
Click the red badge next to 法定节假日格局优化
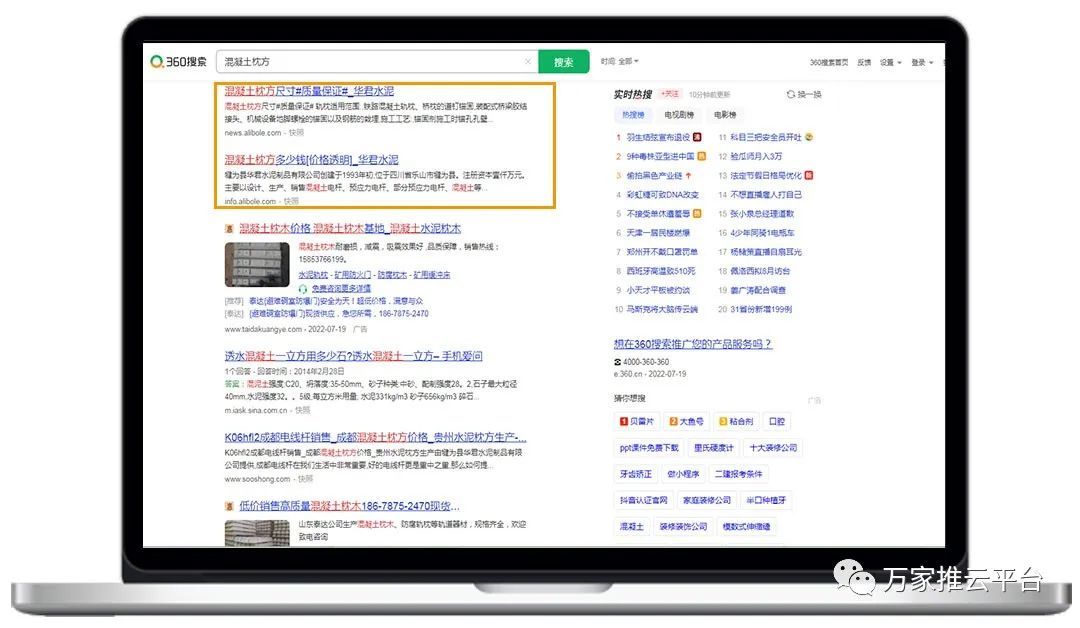coord(809,175)
